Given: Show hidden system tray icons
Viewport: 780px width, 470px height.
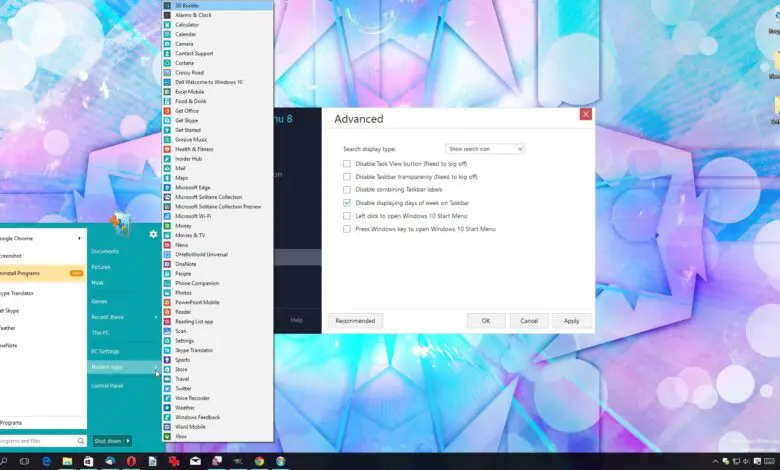Looking at the screenshot, I should point(715,462).
